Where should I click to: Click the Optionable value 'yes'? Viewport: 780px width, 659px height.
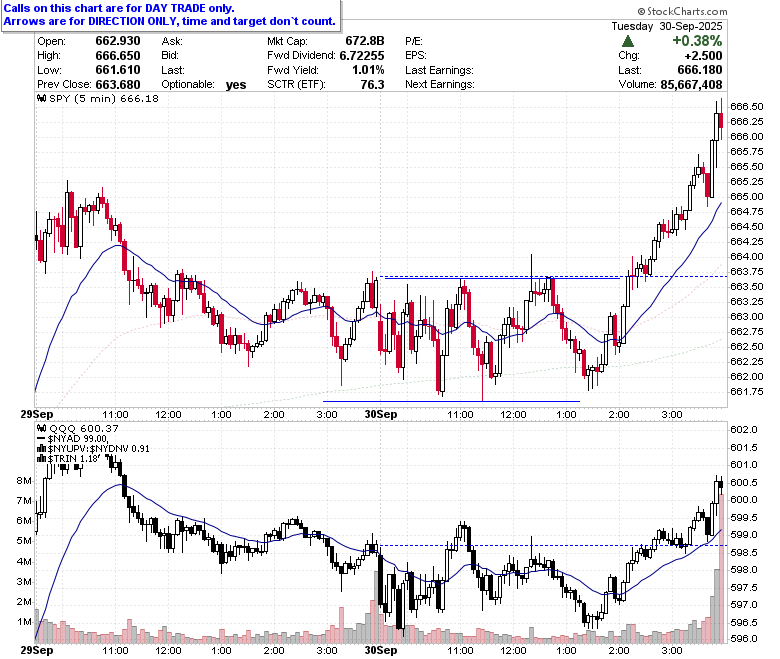(236, 85)
